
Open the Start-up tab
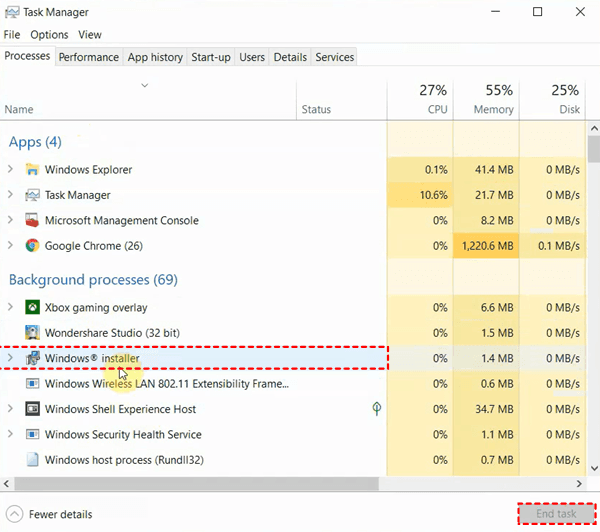211,57
